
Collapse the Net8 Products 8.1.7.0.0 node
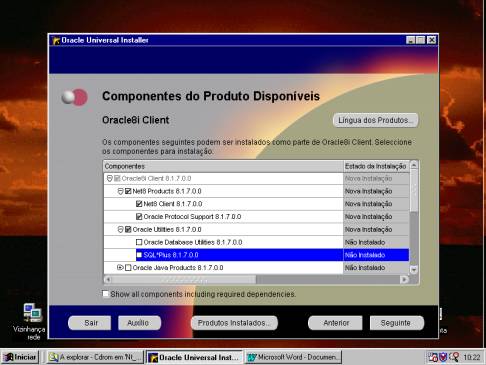click(120, 191)
